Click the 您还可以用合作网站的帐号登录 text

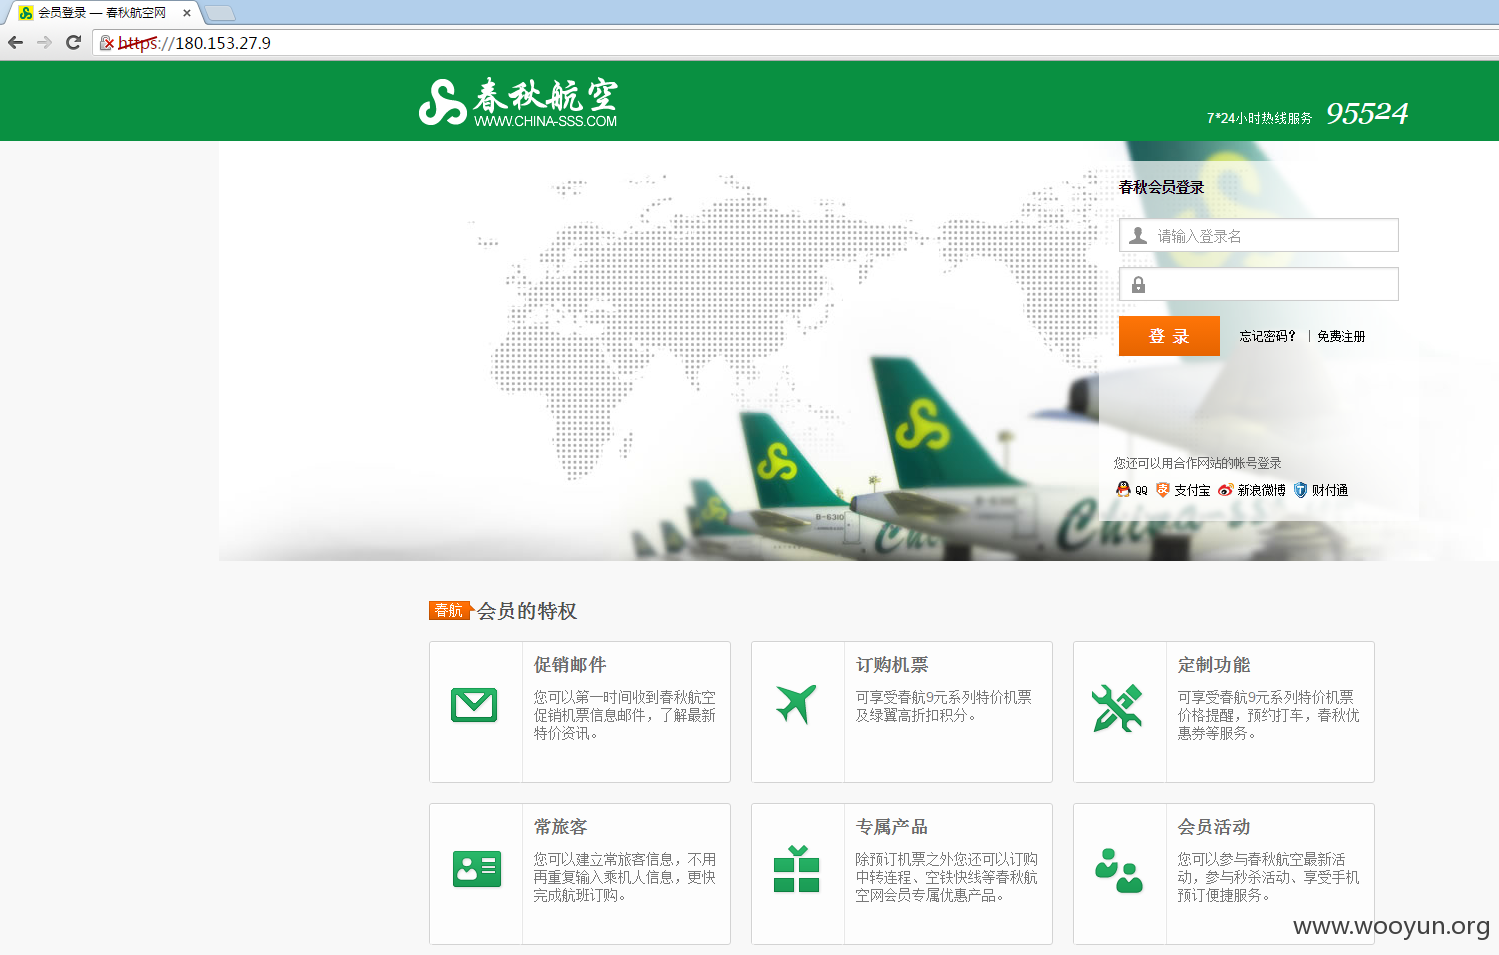[x=1197, y=463]
